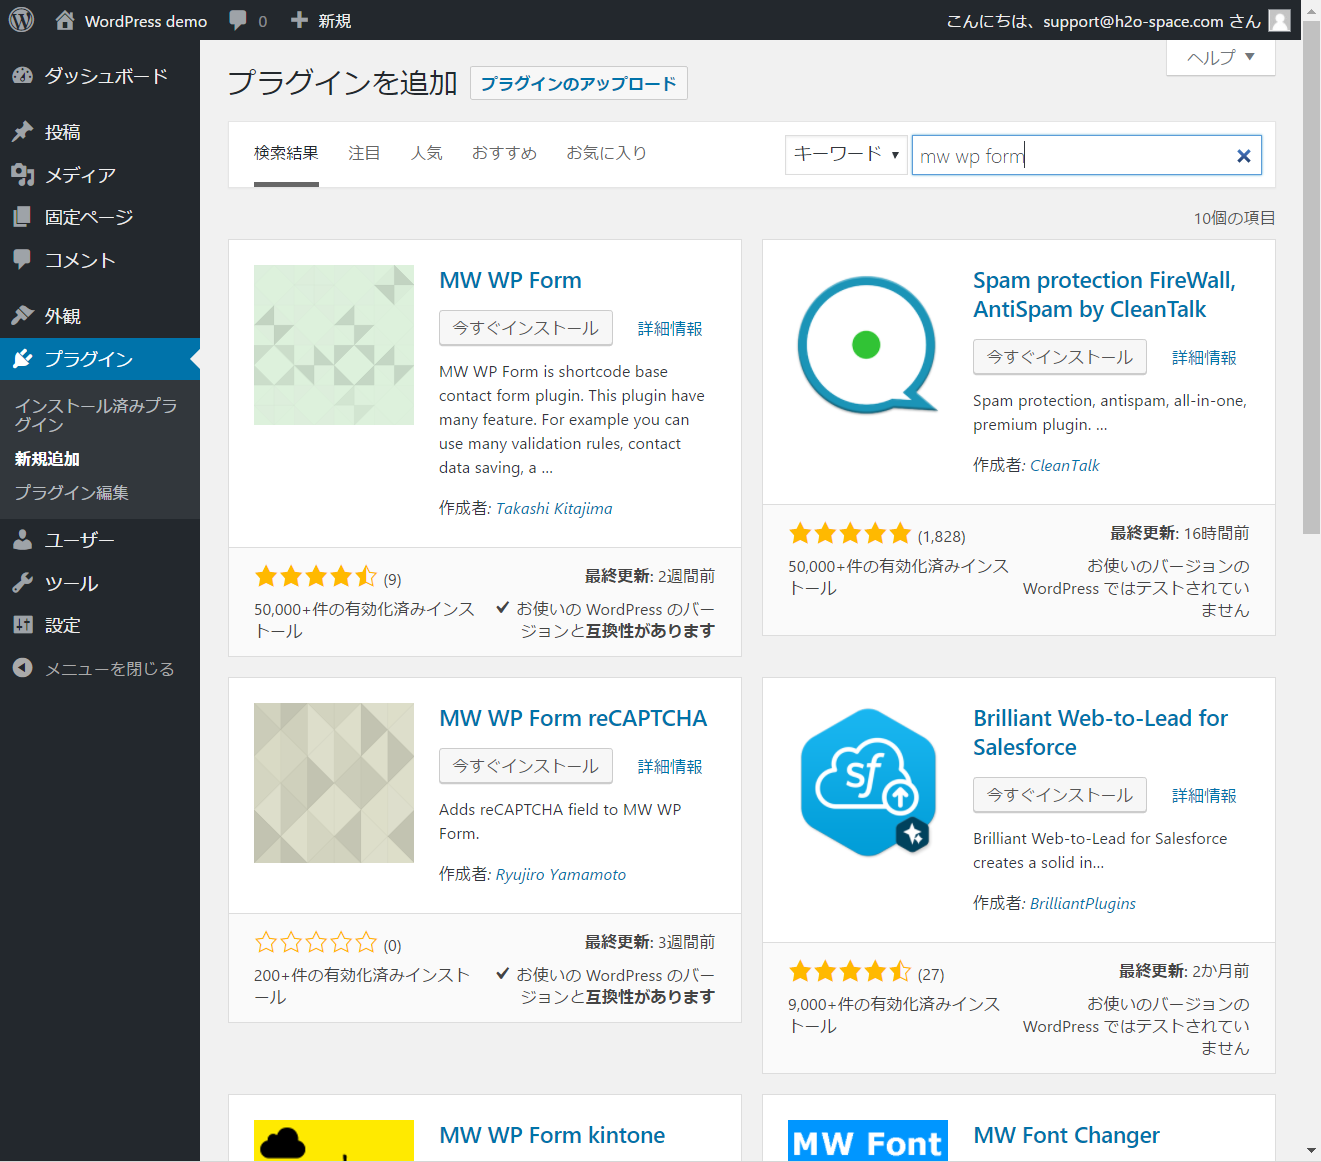
Task: Click the WordPress logo icon
Action: (x=21, y=20)
